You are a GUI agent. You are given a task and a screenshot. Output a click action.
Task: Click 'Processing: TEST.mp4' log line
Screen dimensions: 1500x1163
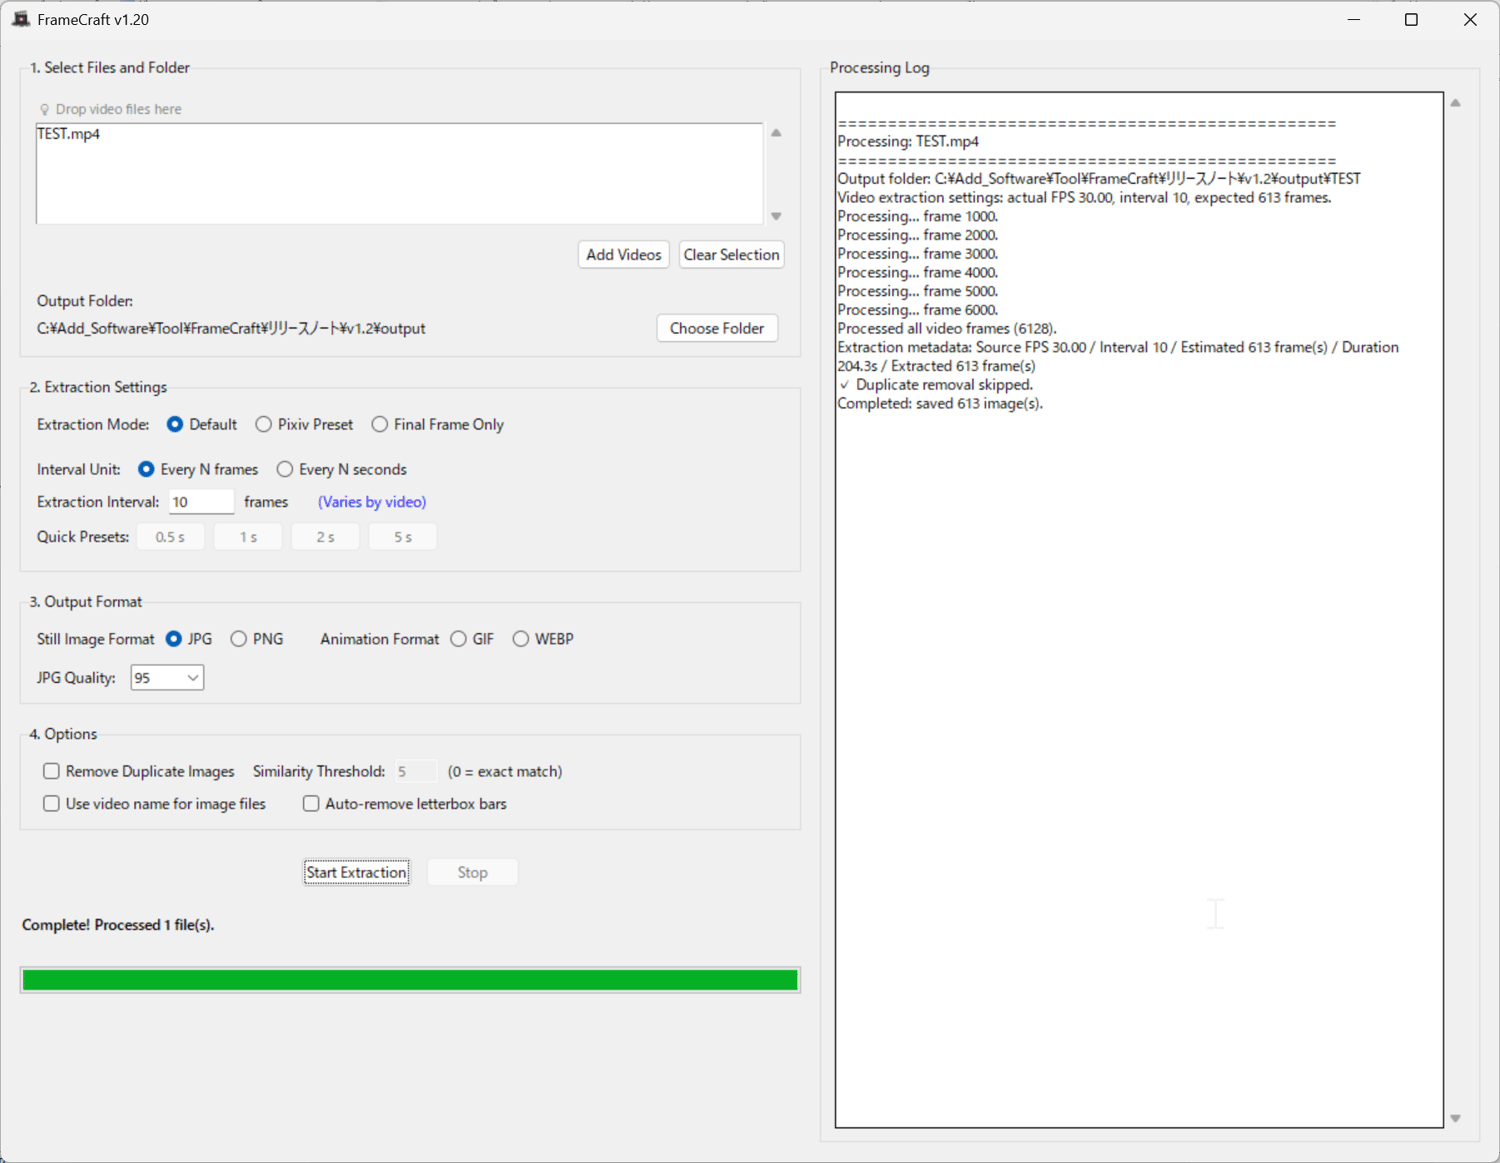click(908, 141)
